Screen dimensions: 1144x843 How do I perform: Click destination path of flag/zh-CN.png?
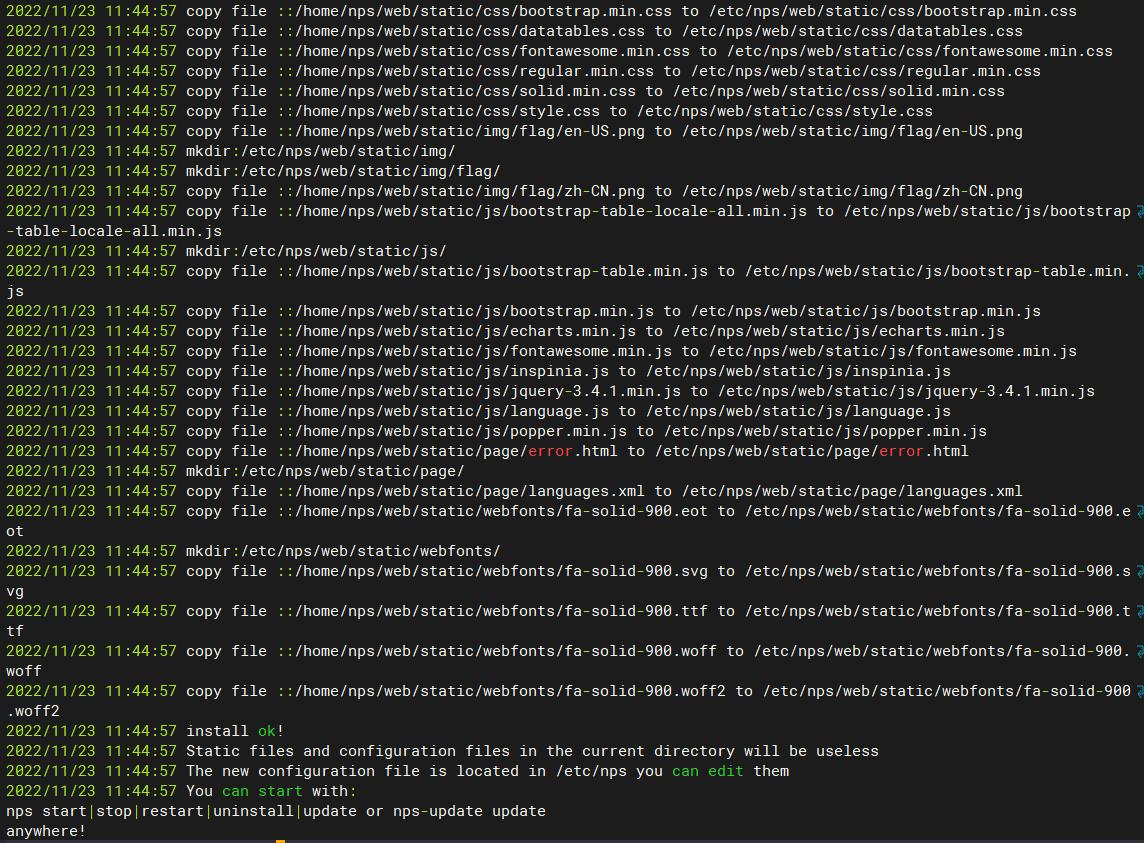[851, 191]
